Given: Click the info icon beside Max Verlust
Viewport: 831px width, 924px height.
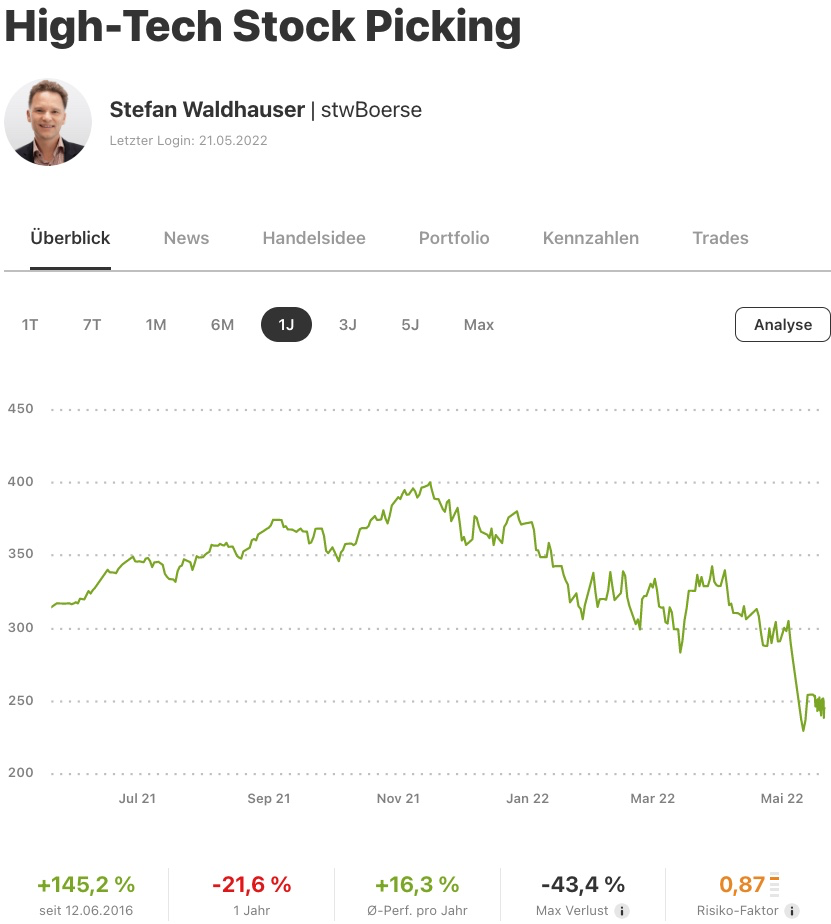Looking at the screenshot, I should [x=621, y=911].
